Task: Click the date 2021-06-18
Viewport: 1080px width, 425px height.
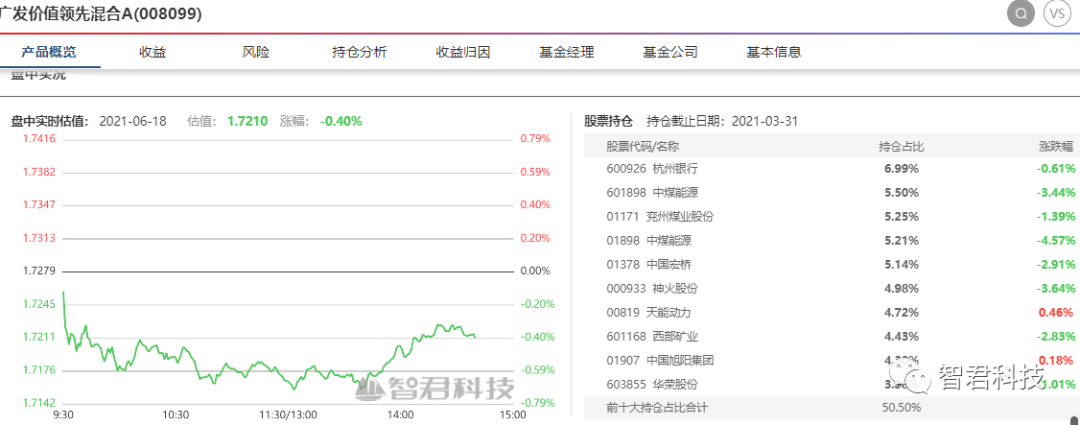Action: coord(133,121)
